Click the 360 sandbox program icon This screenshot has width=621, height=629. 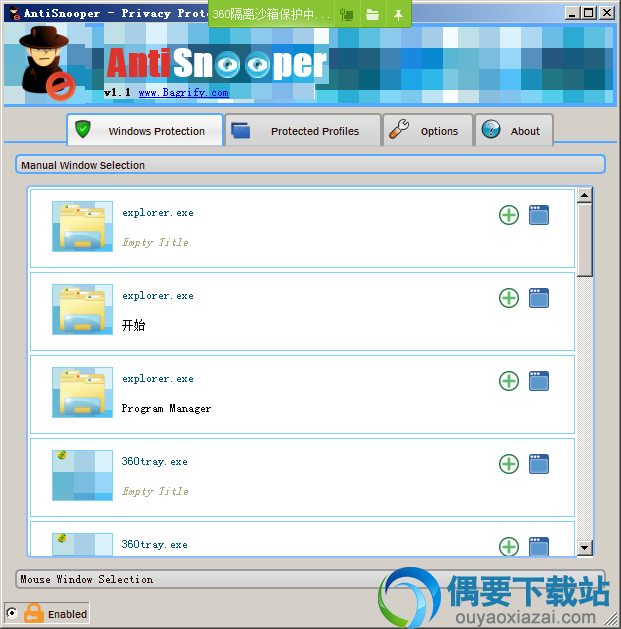click(347, 15)
